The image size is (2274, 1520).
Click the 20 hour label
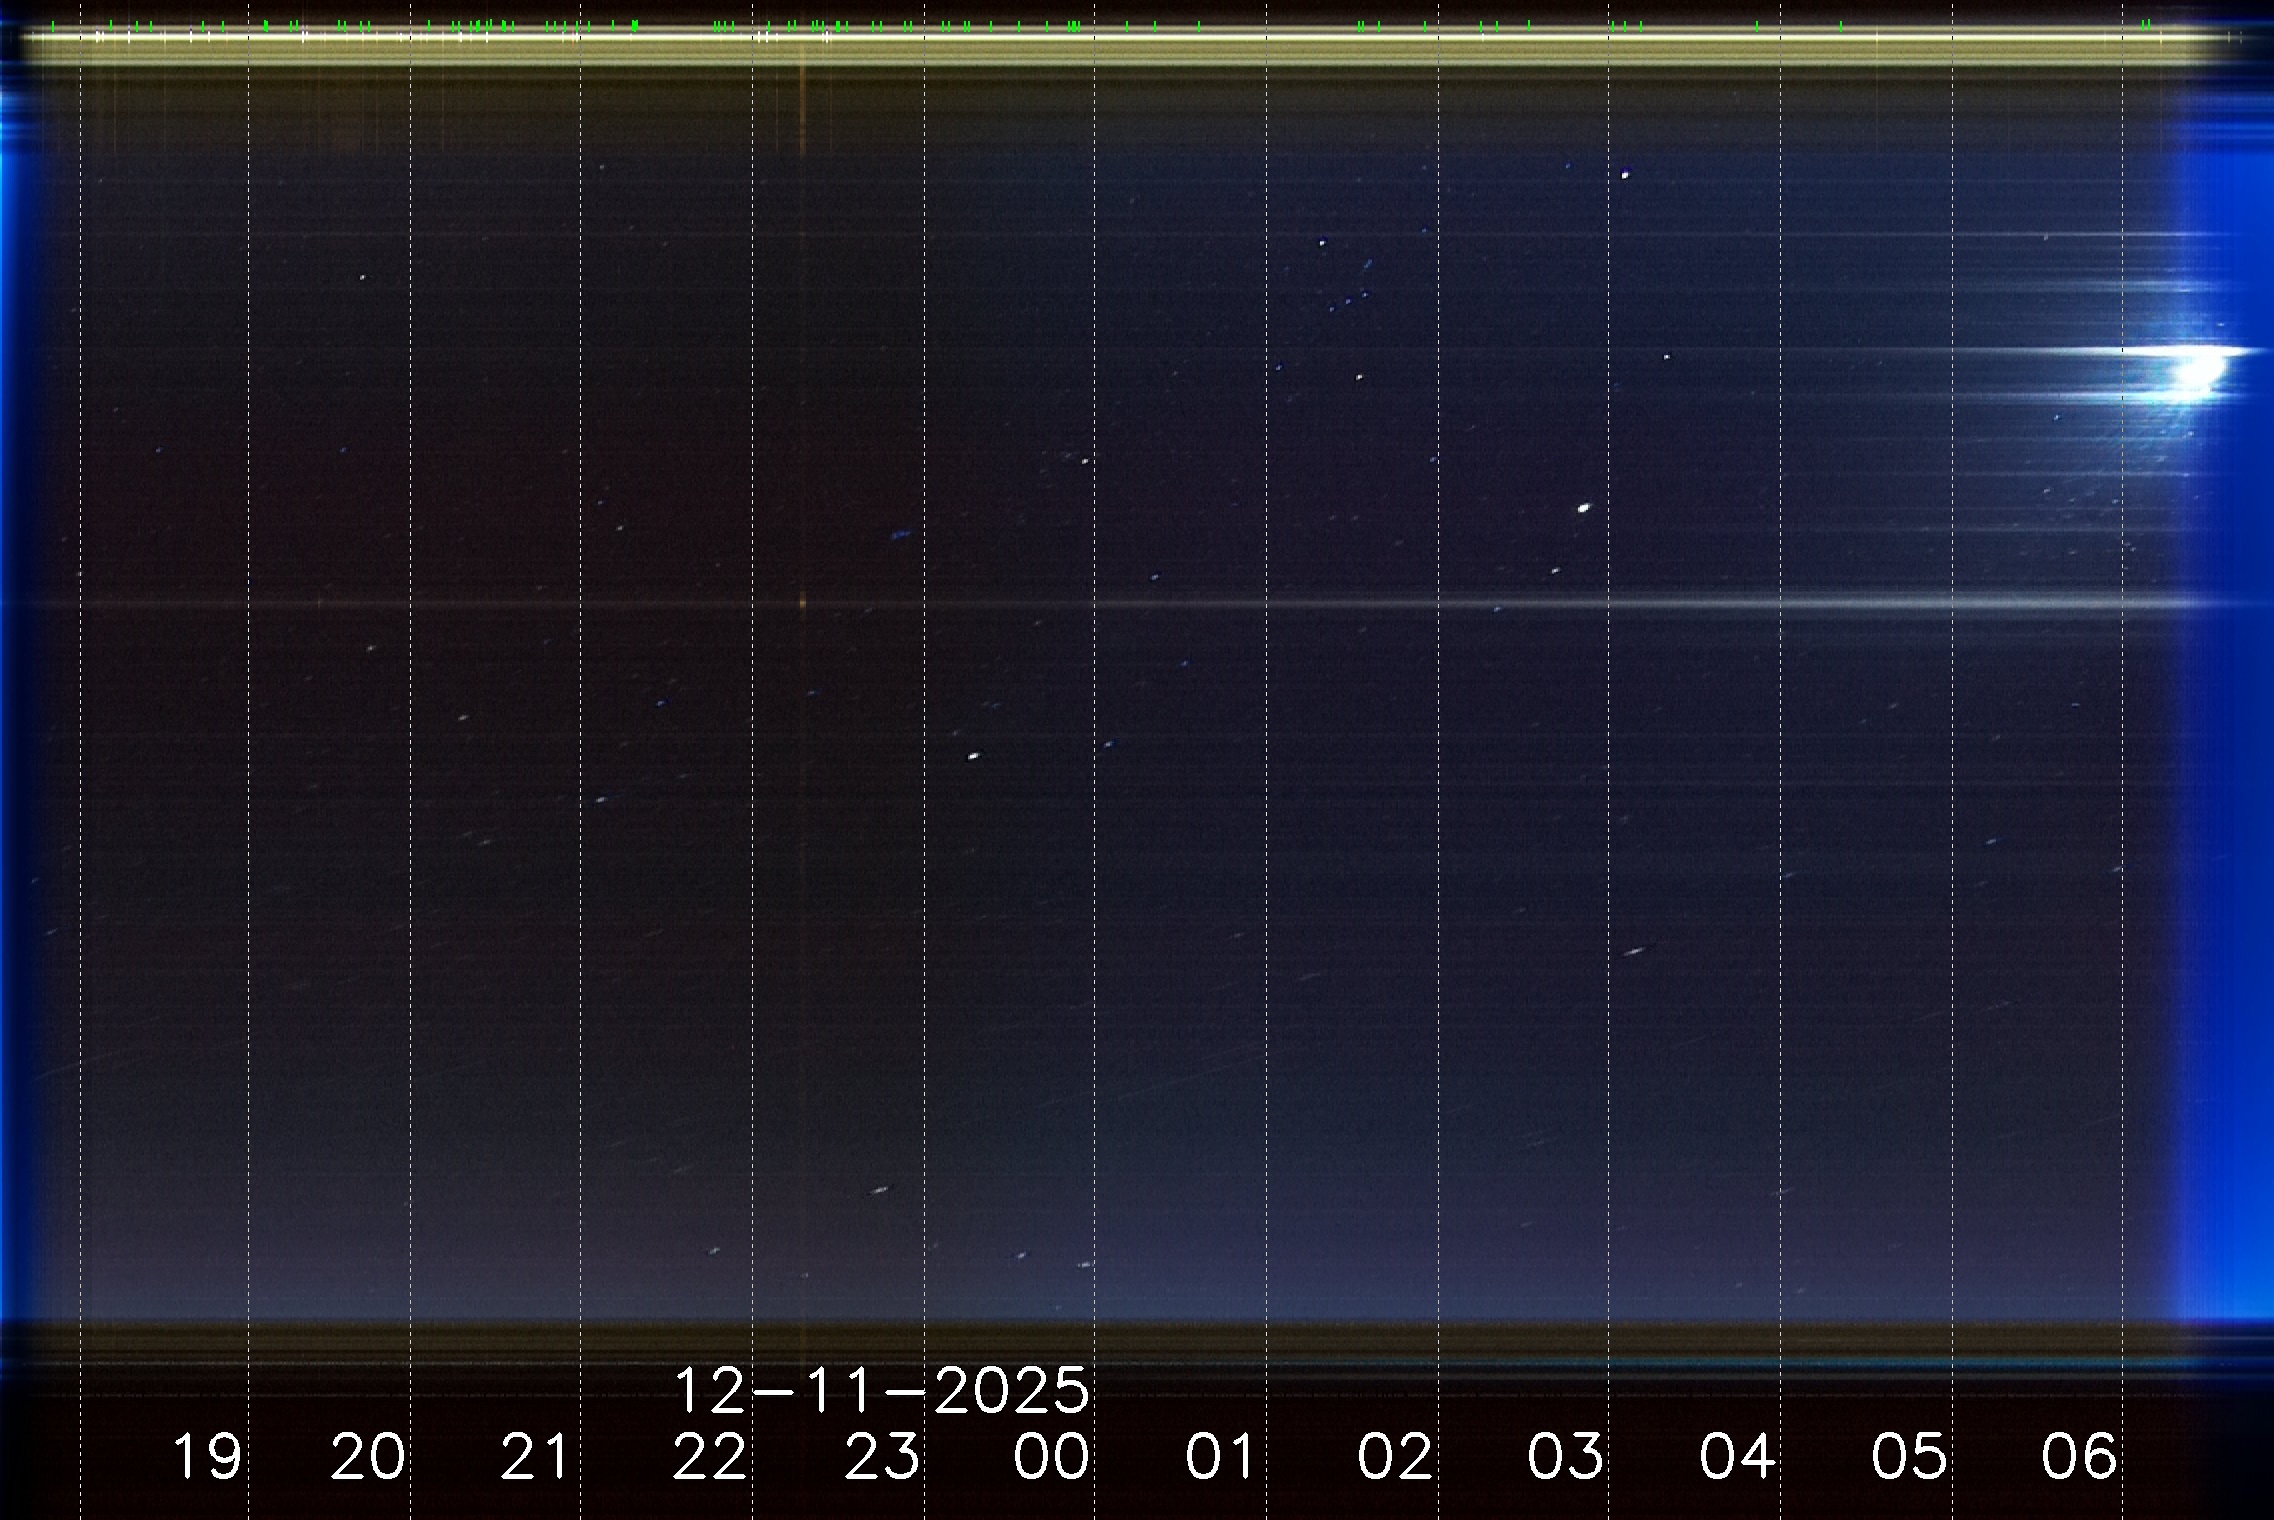tap(367, 1456)
